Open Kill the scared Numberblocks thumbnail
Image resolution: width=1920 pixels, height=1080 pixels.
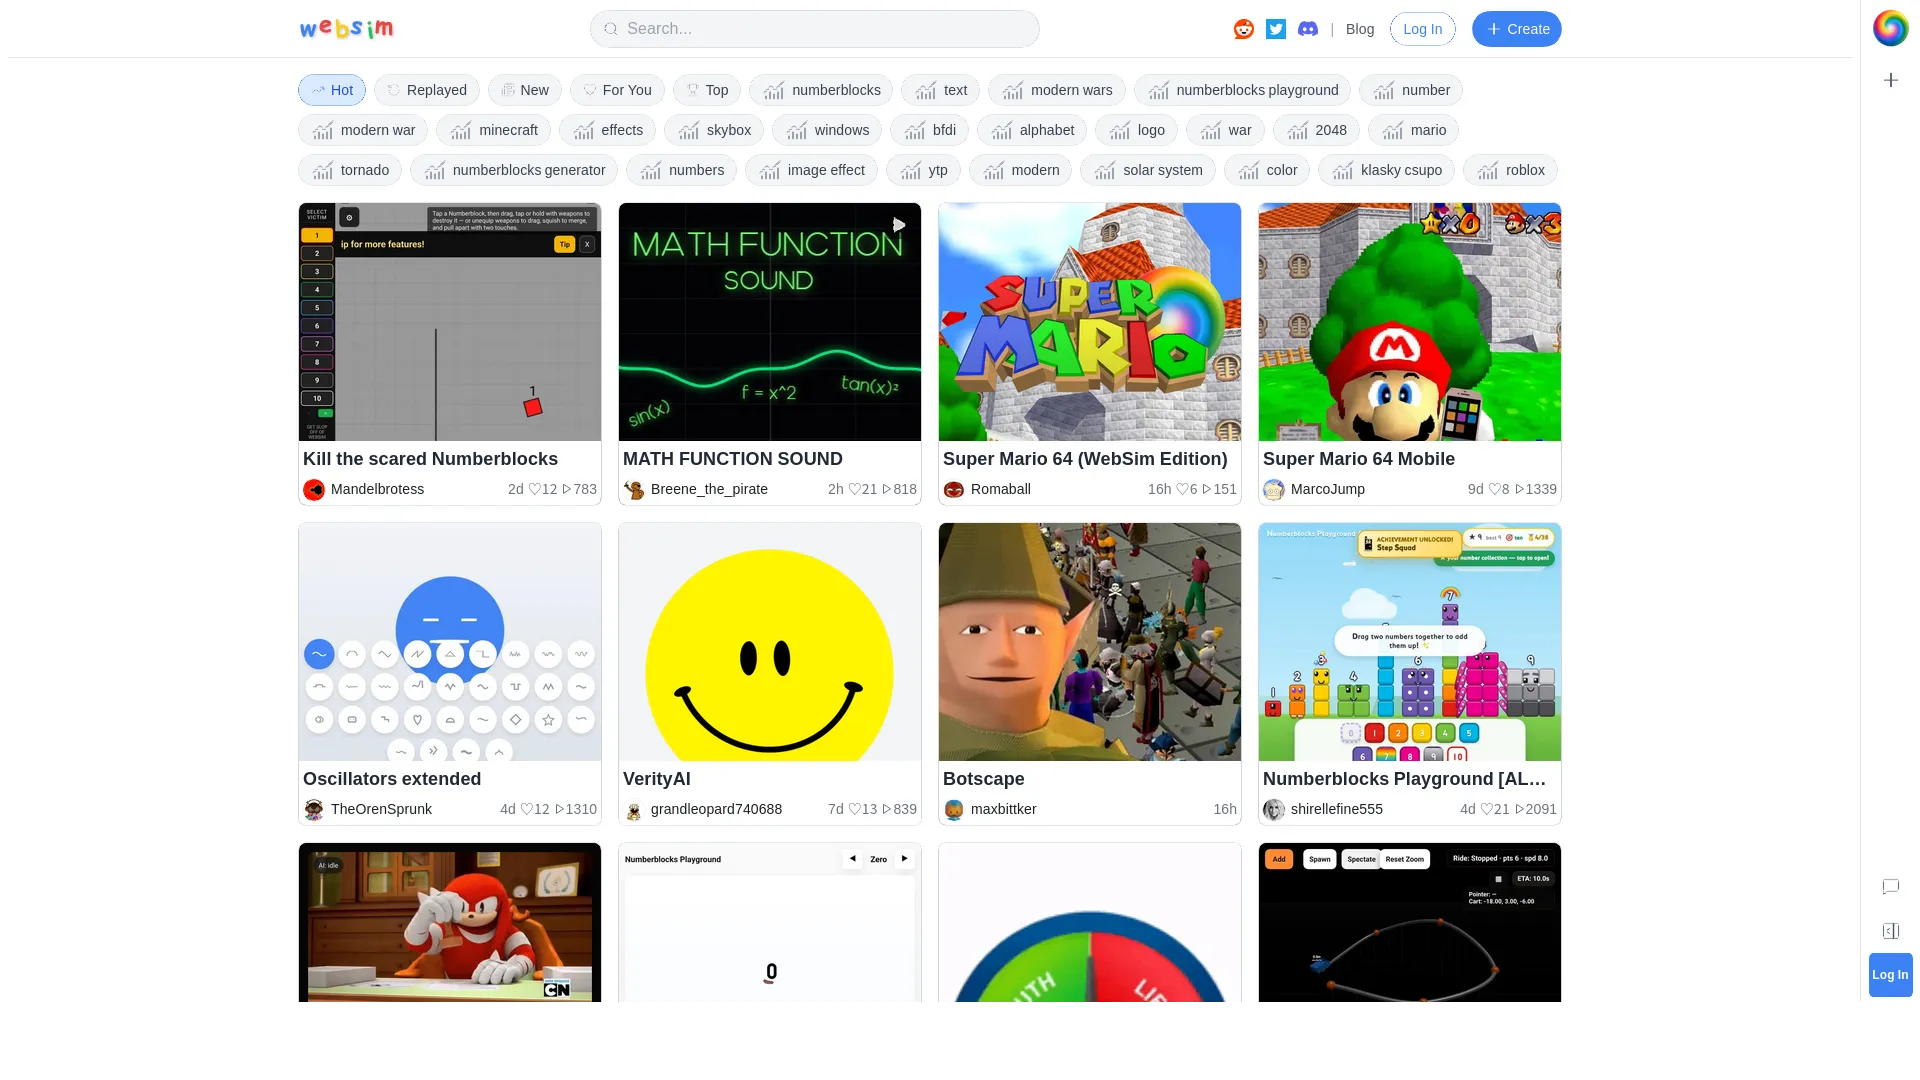[x=450, y=322]
